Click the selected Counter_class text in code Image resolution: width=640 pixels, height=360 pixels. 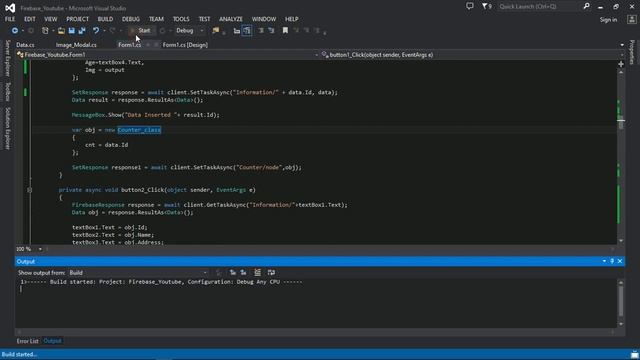click(x=139, y=130)
